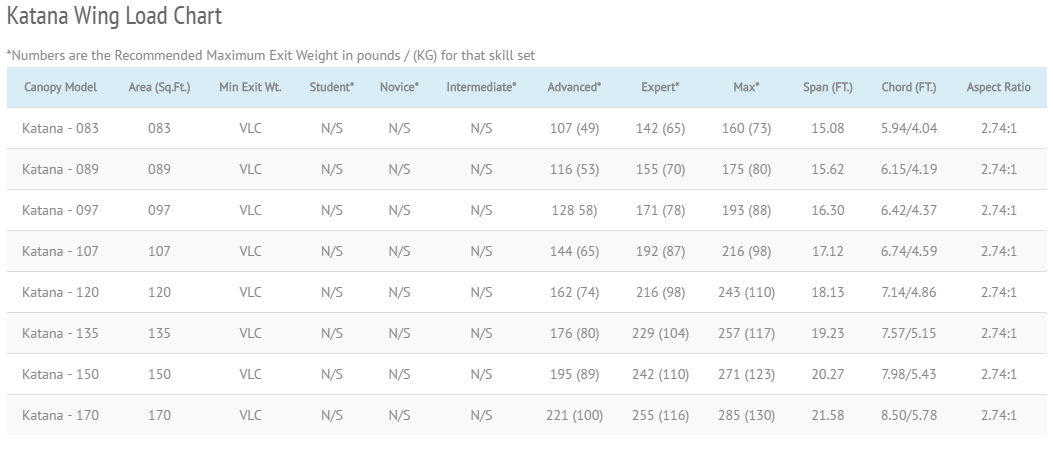Click the recommended maximum exit weight footnote
The image size is (1053, 455).
270,56
